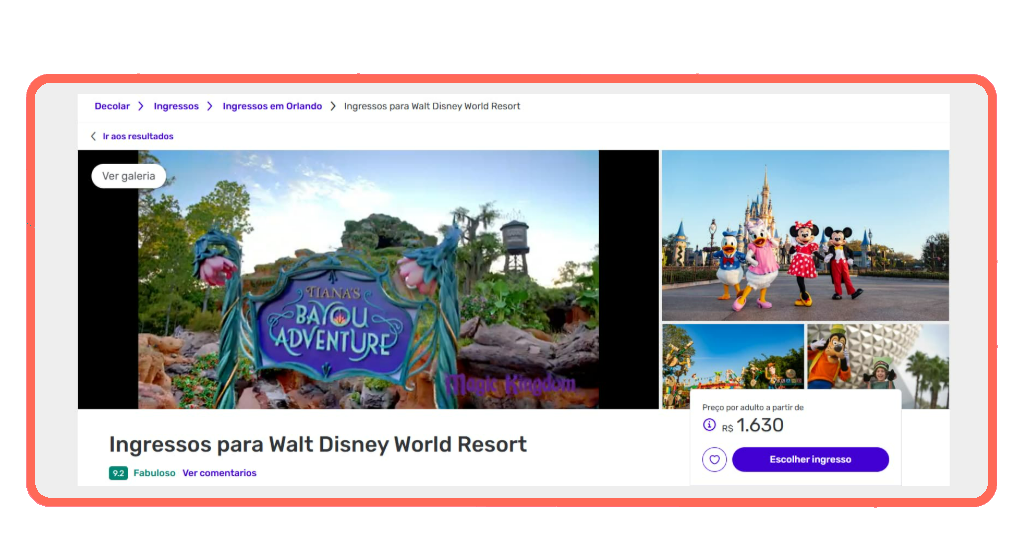The height and width of the screenshot is (536, 1024).
Task: Open the Tiana's Bayou Adventure main image
Action: tap(368, 279)
